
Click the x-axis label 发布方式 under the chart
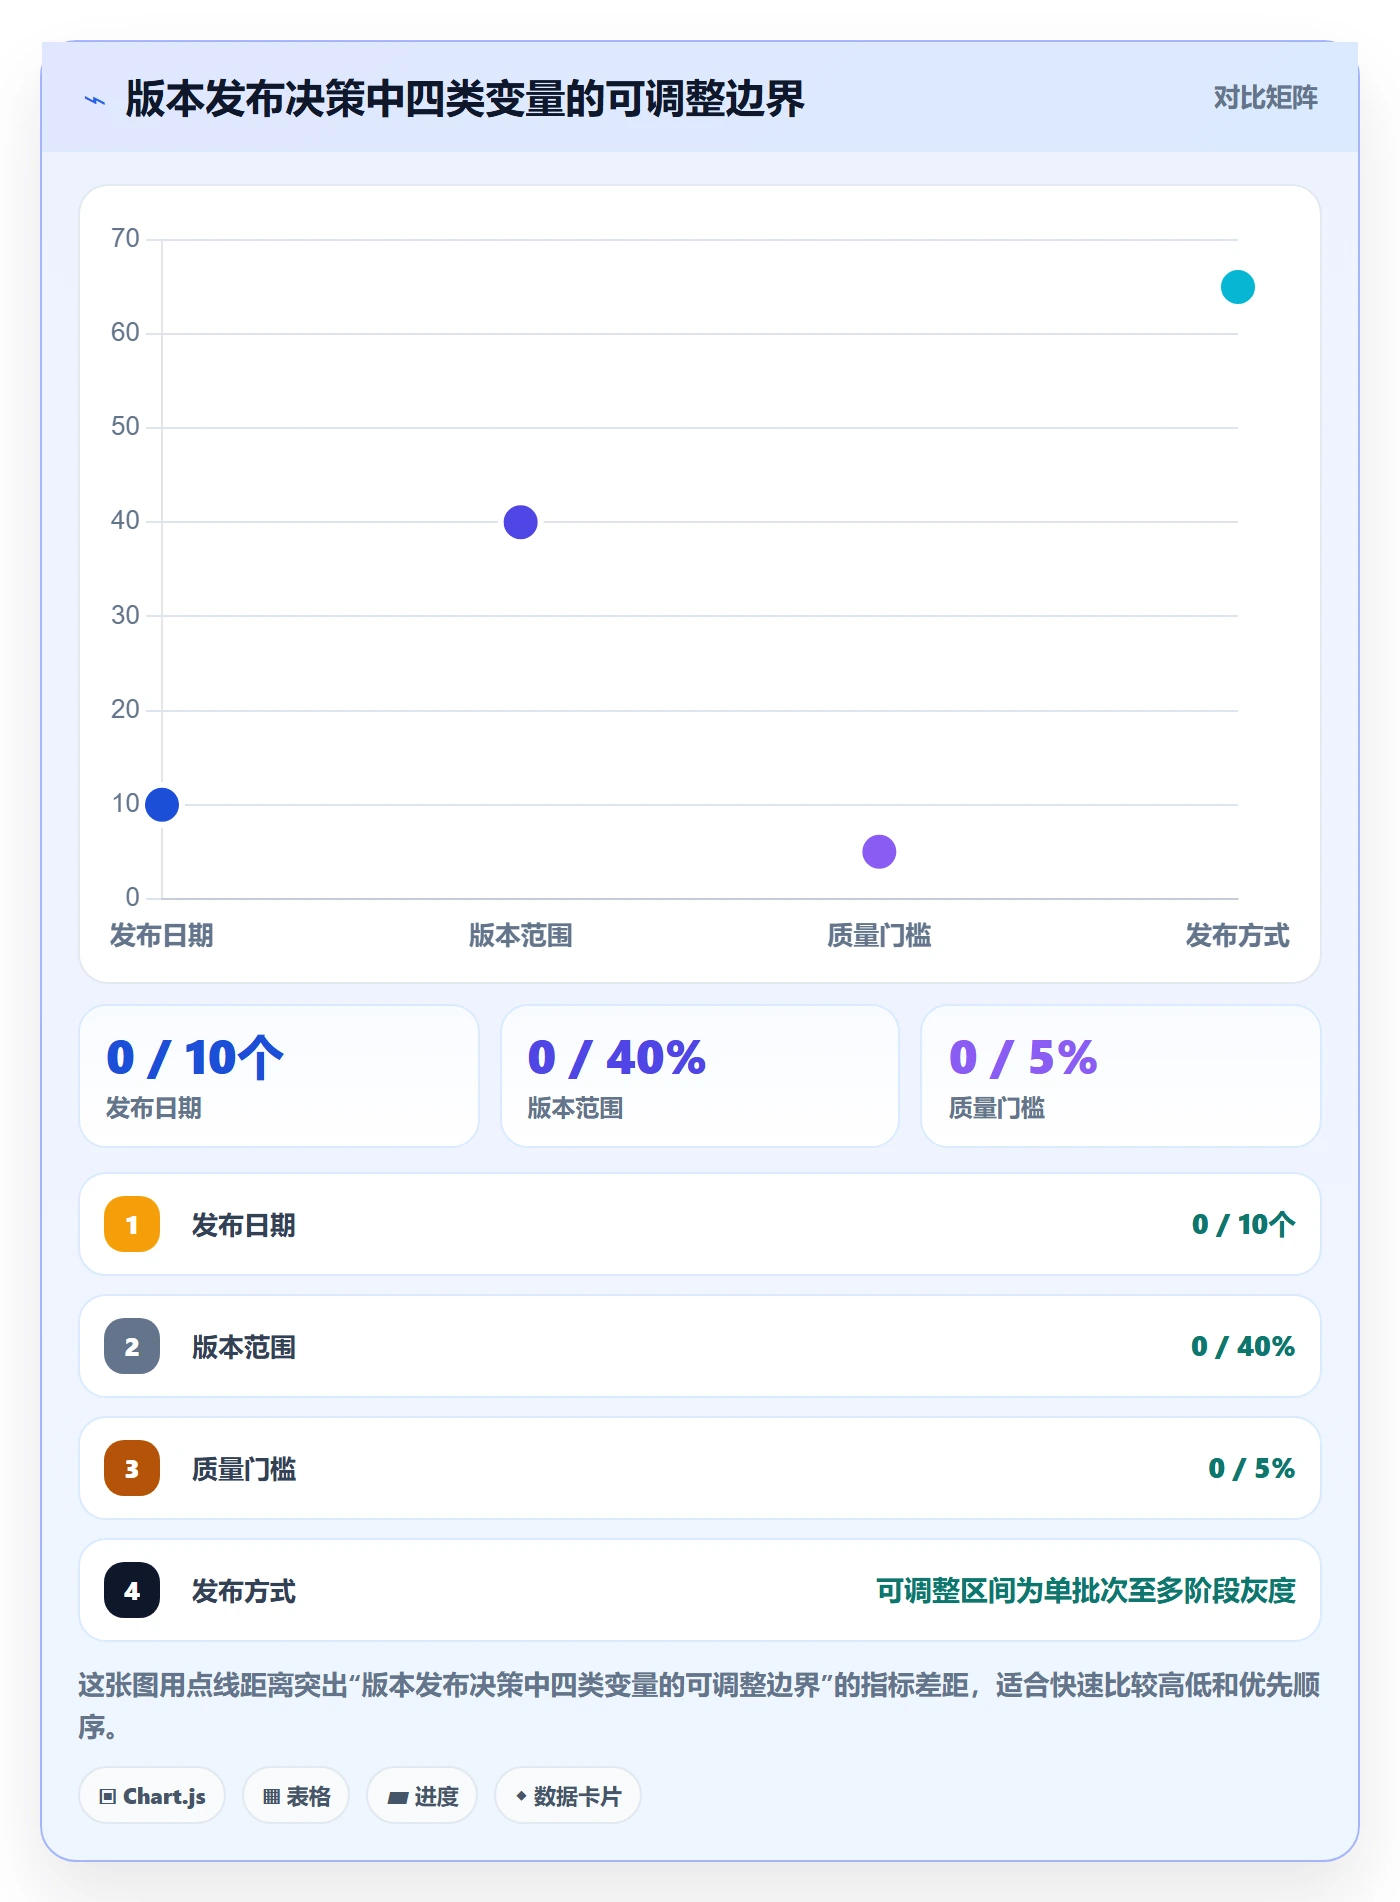1238,936
